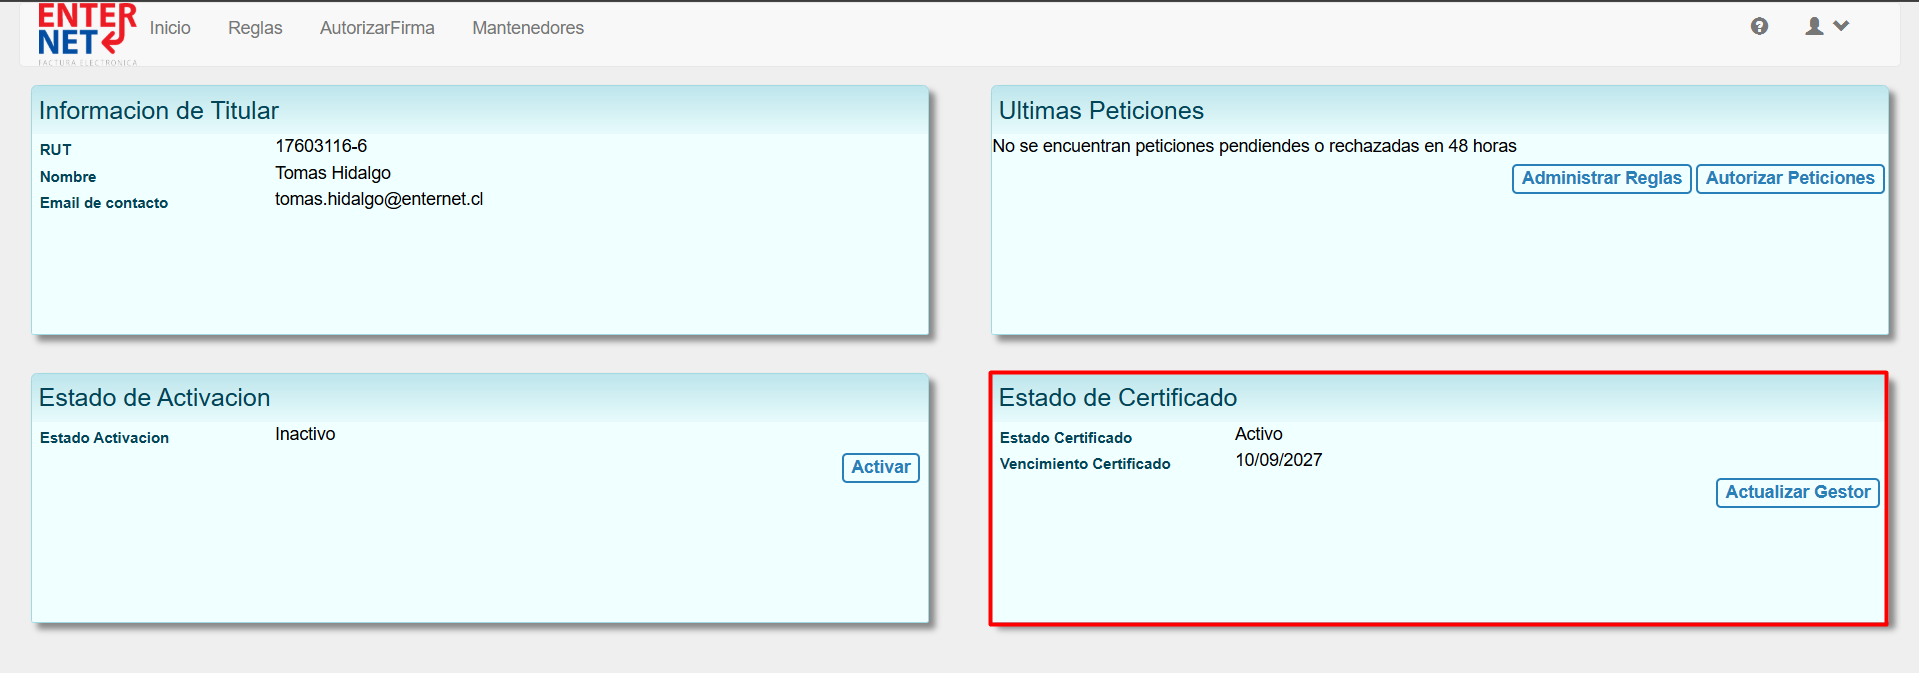1919x673 pixels.
Task: Click the certificate expiry date 10/09/2027
Action: 1278,460
